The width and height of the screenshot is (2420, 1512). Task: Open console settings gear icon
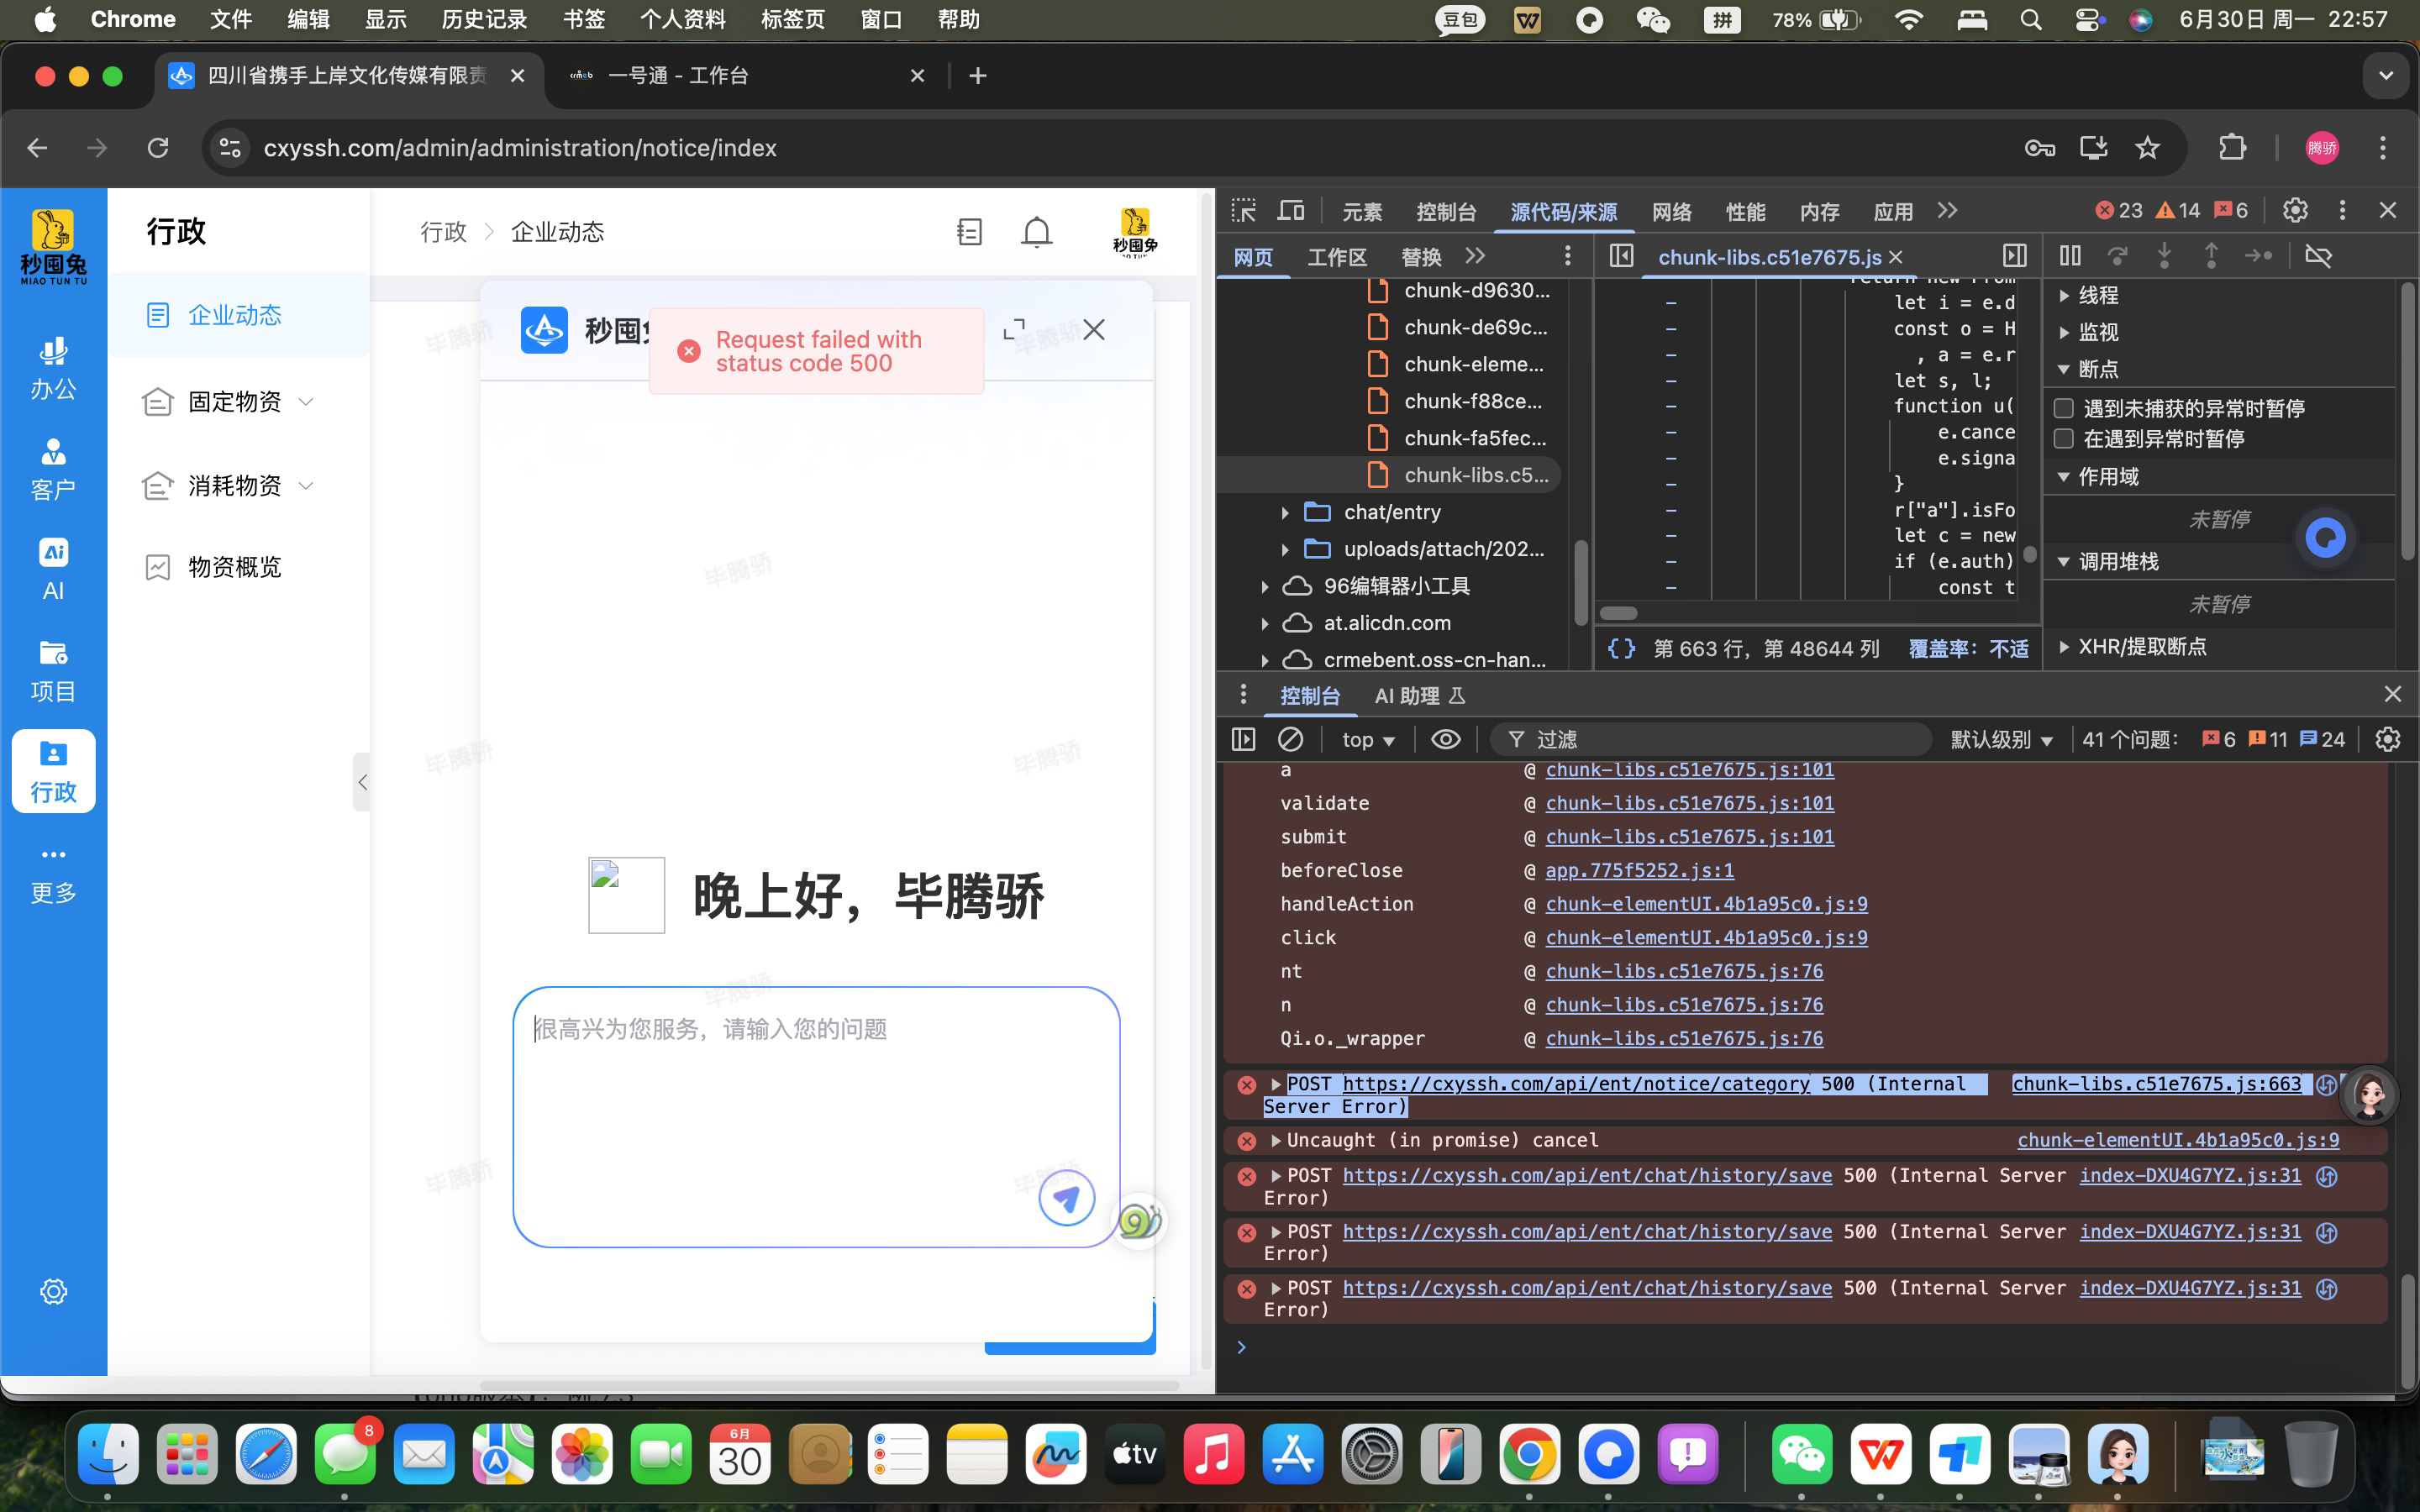[2388, 739]
